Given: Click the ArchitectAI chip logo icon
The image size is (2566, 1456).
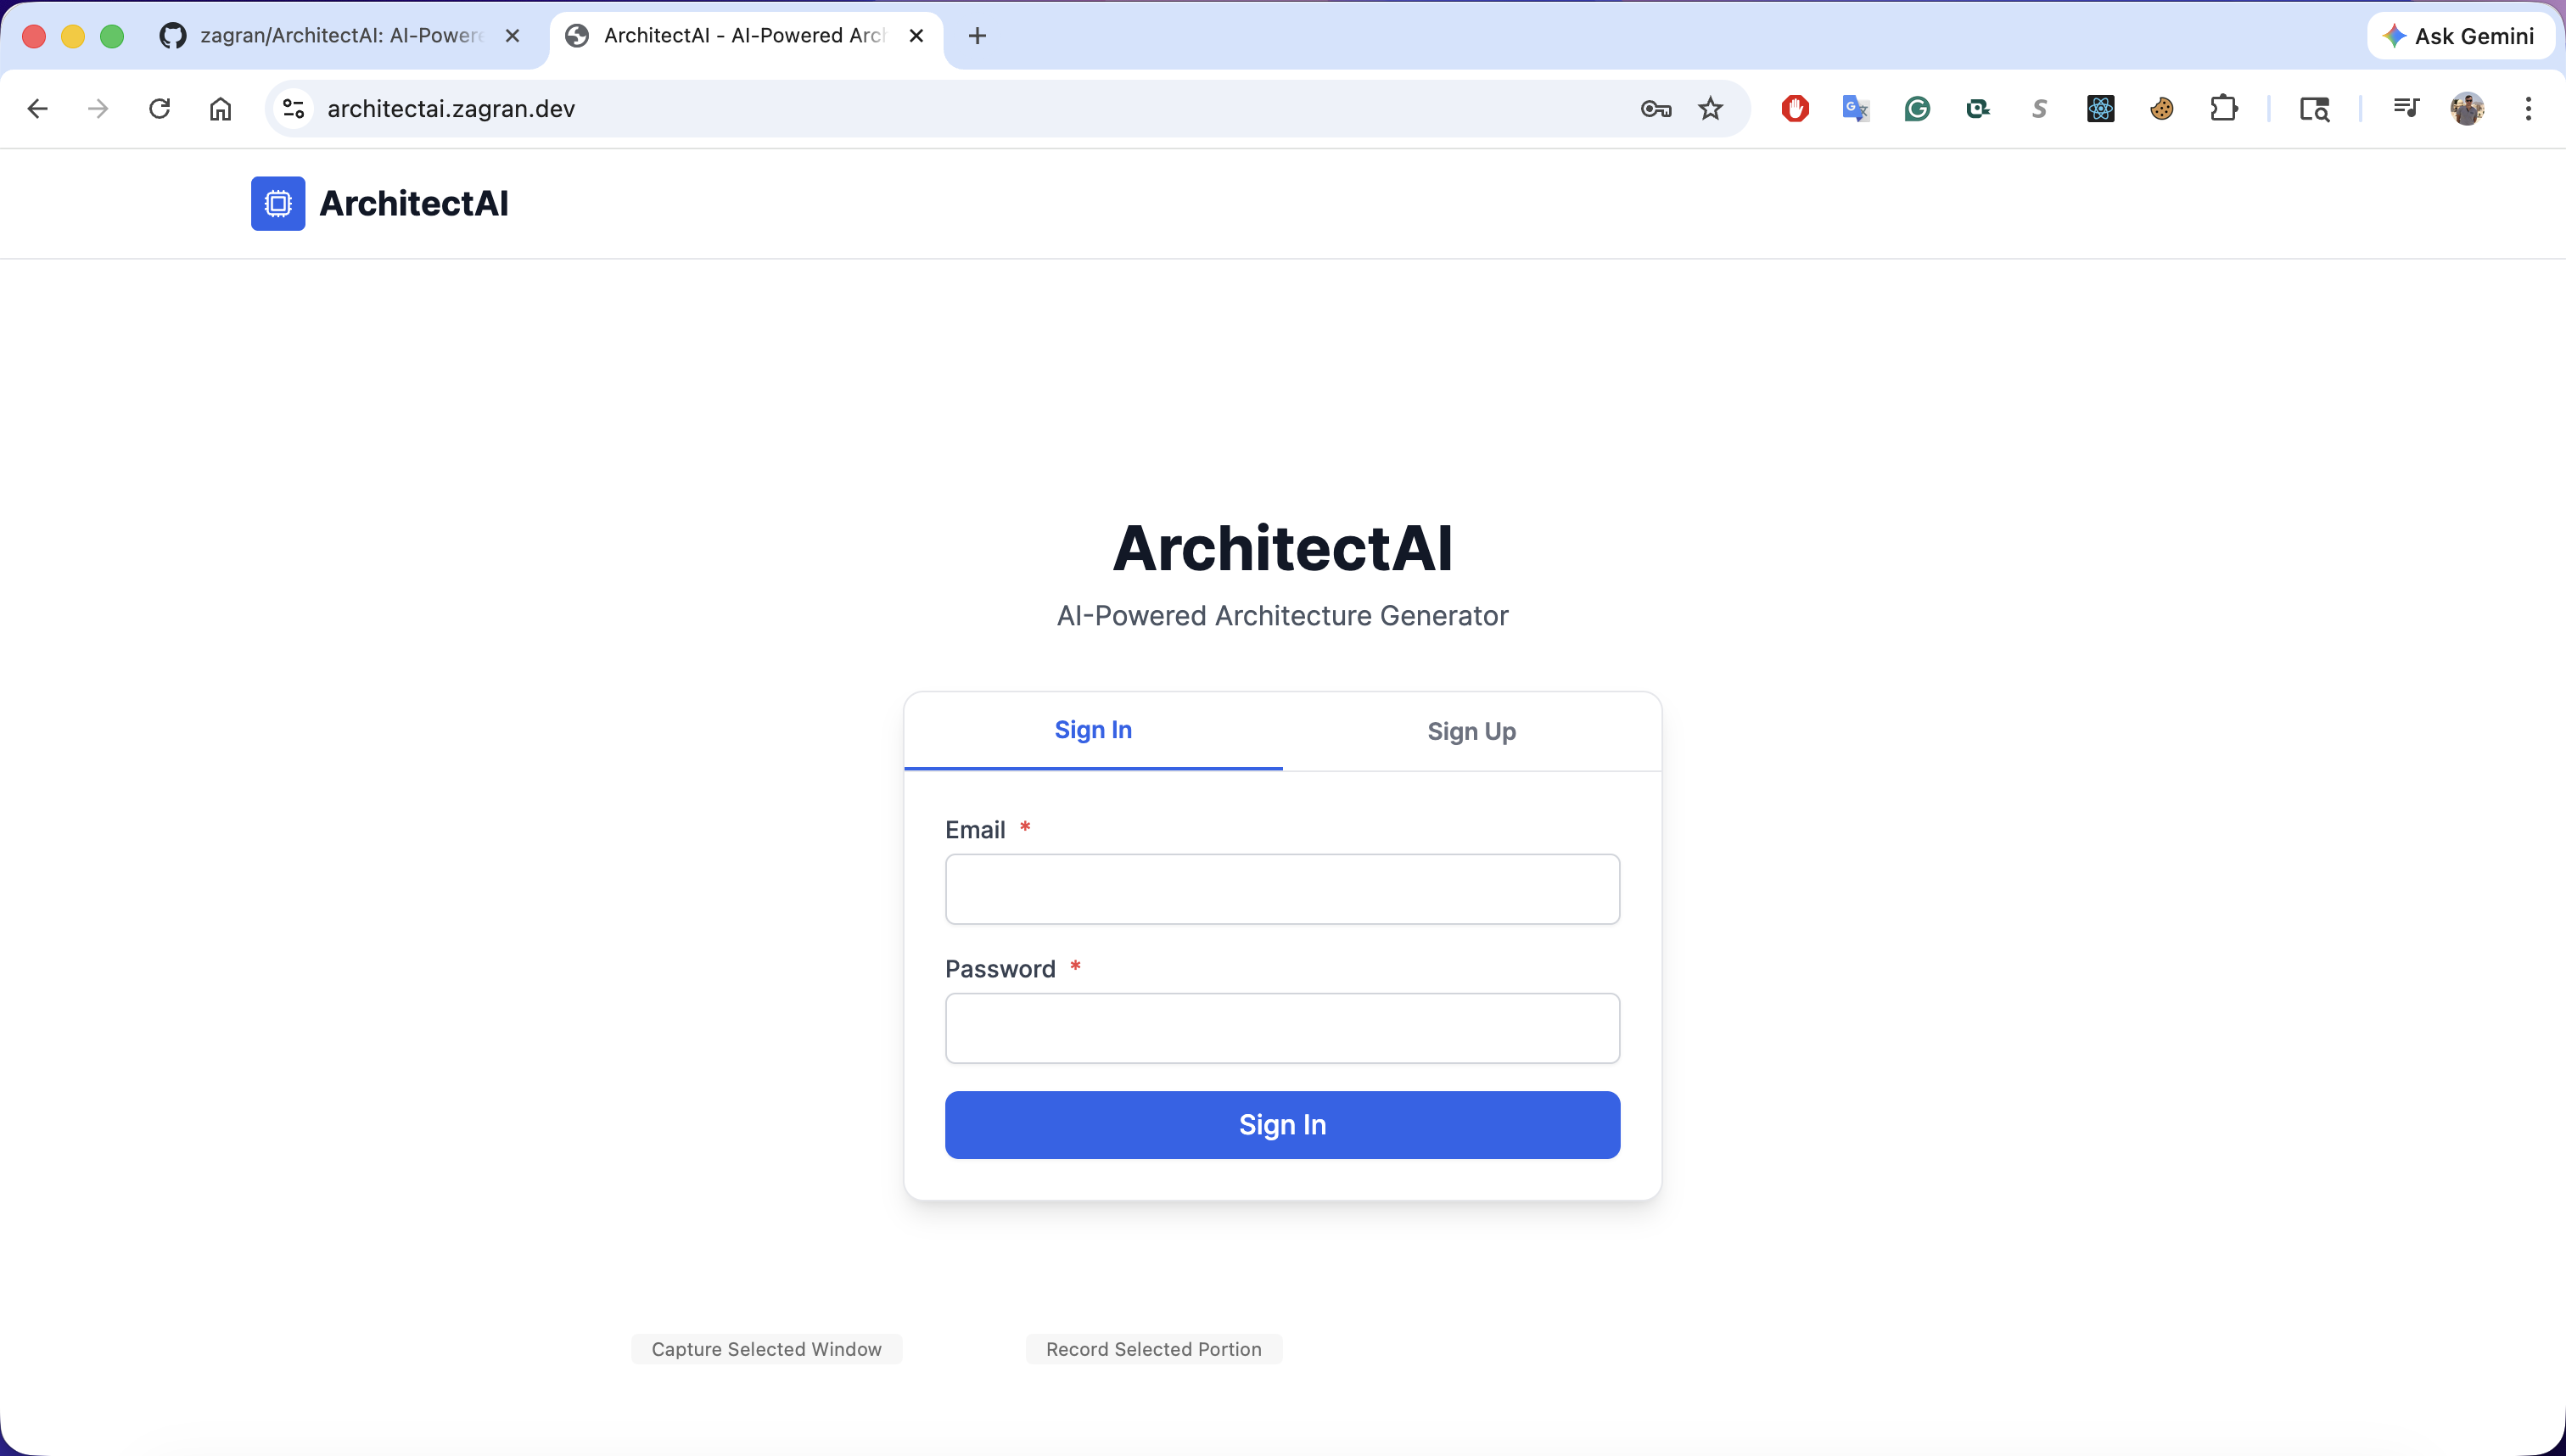Looking at the screenshot, I should pos(278,204).
